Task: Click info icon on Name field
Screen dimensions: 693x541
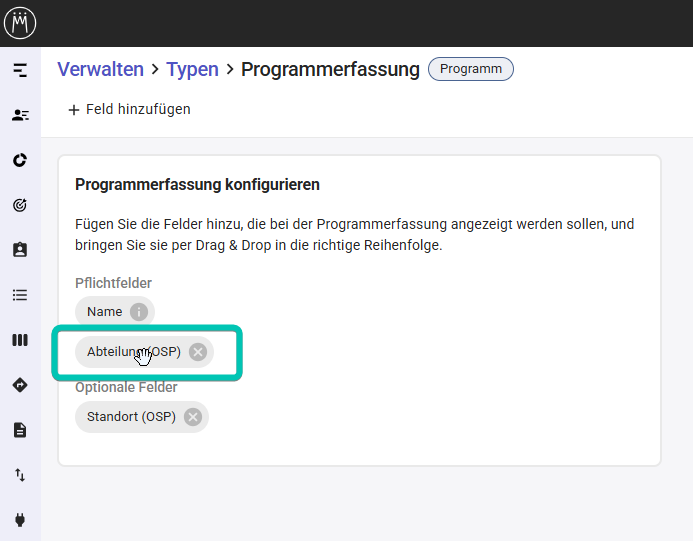Action: [139, 312]
